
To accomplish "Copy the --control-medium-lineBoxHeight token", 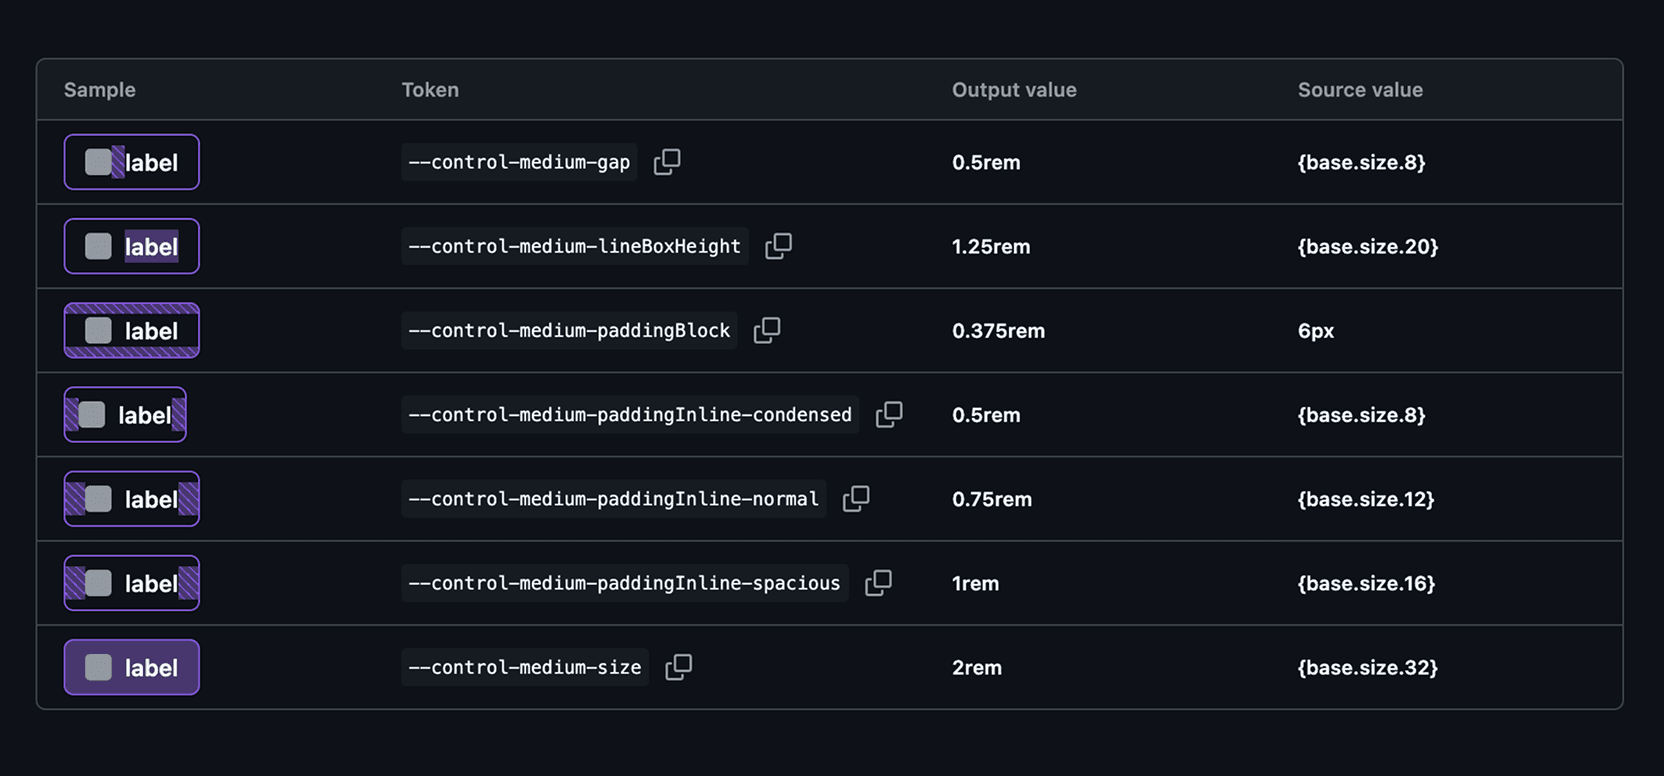I will pyautogui.click(x=778, y=246).
